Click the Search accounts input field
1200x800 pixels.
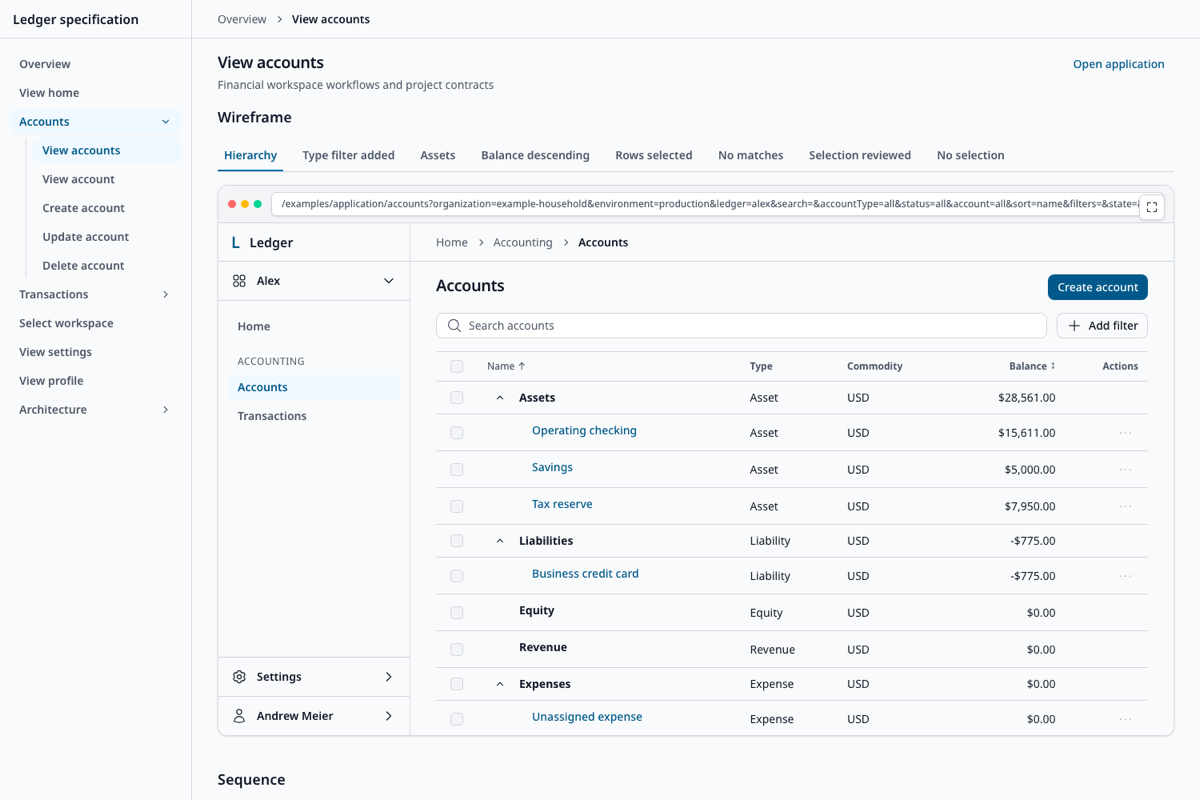point(741,326)
